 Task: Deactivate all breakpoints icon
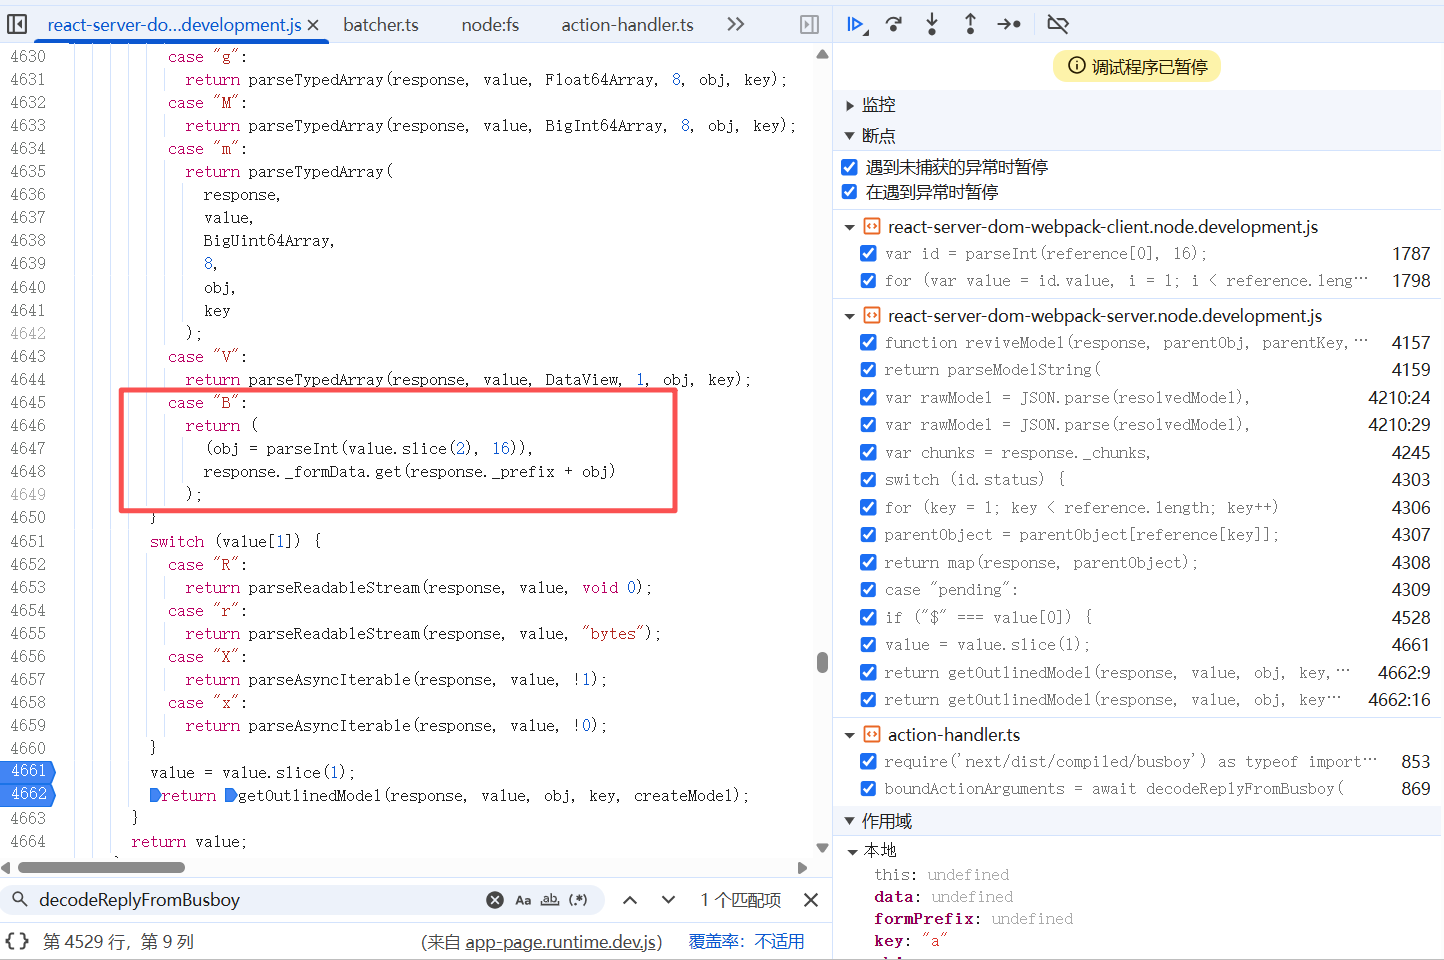(x=1057, y=24)
